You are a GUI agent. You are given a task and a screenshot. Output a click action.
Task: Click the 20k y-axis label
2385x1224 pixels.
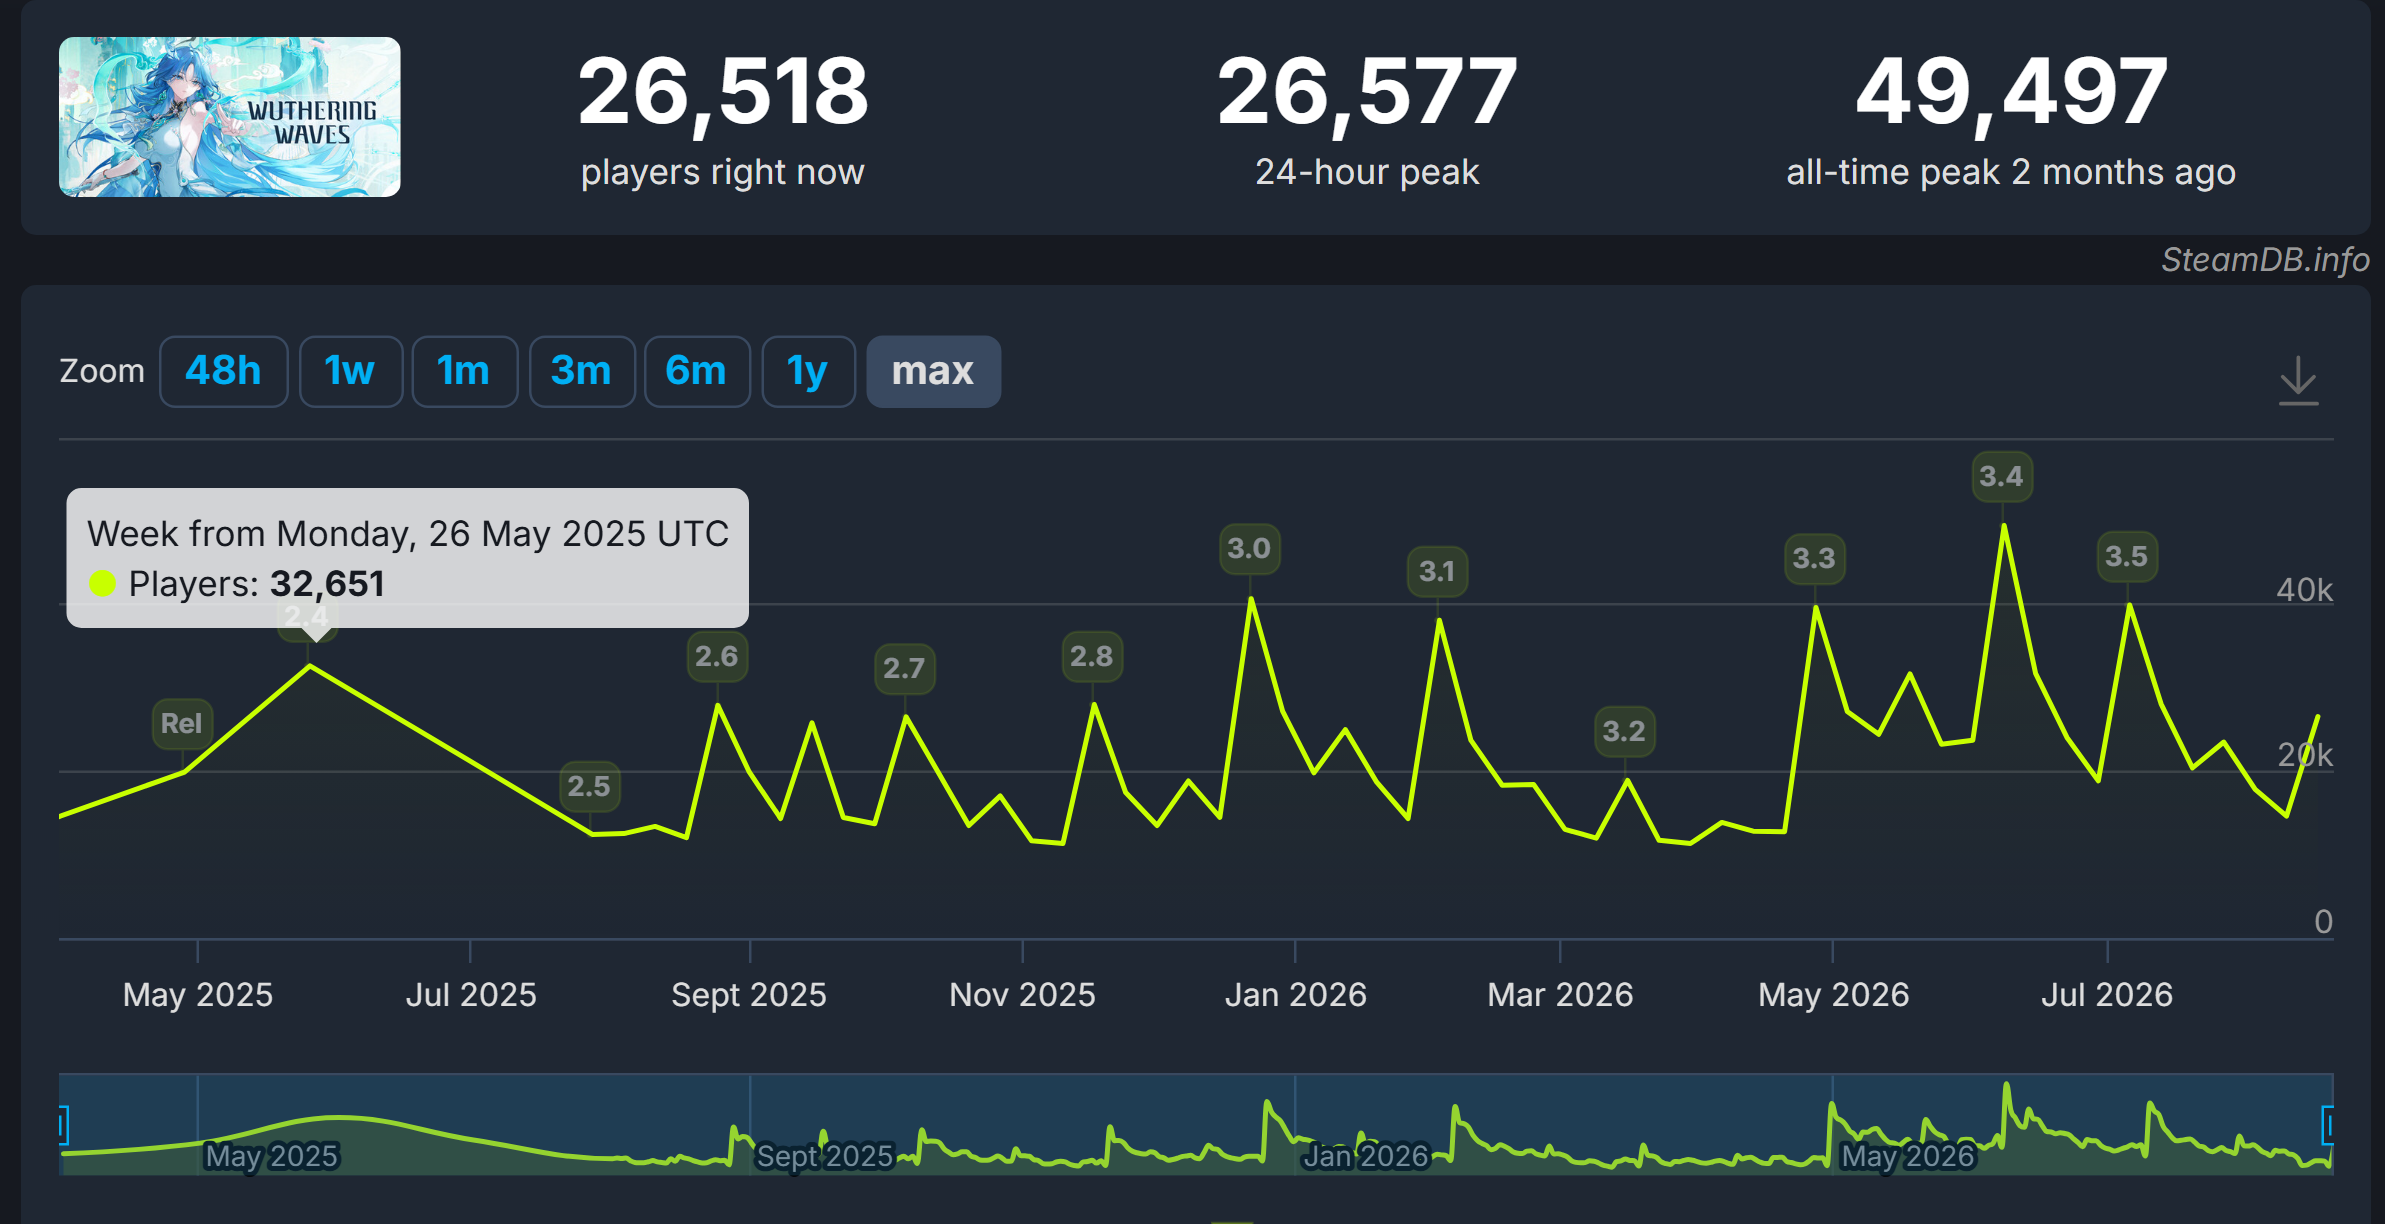(2304, 755)
